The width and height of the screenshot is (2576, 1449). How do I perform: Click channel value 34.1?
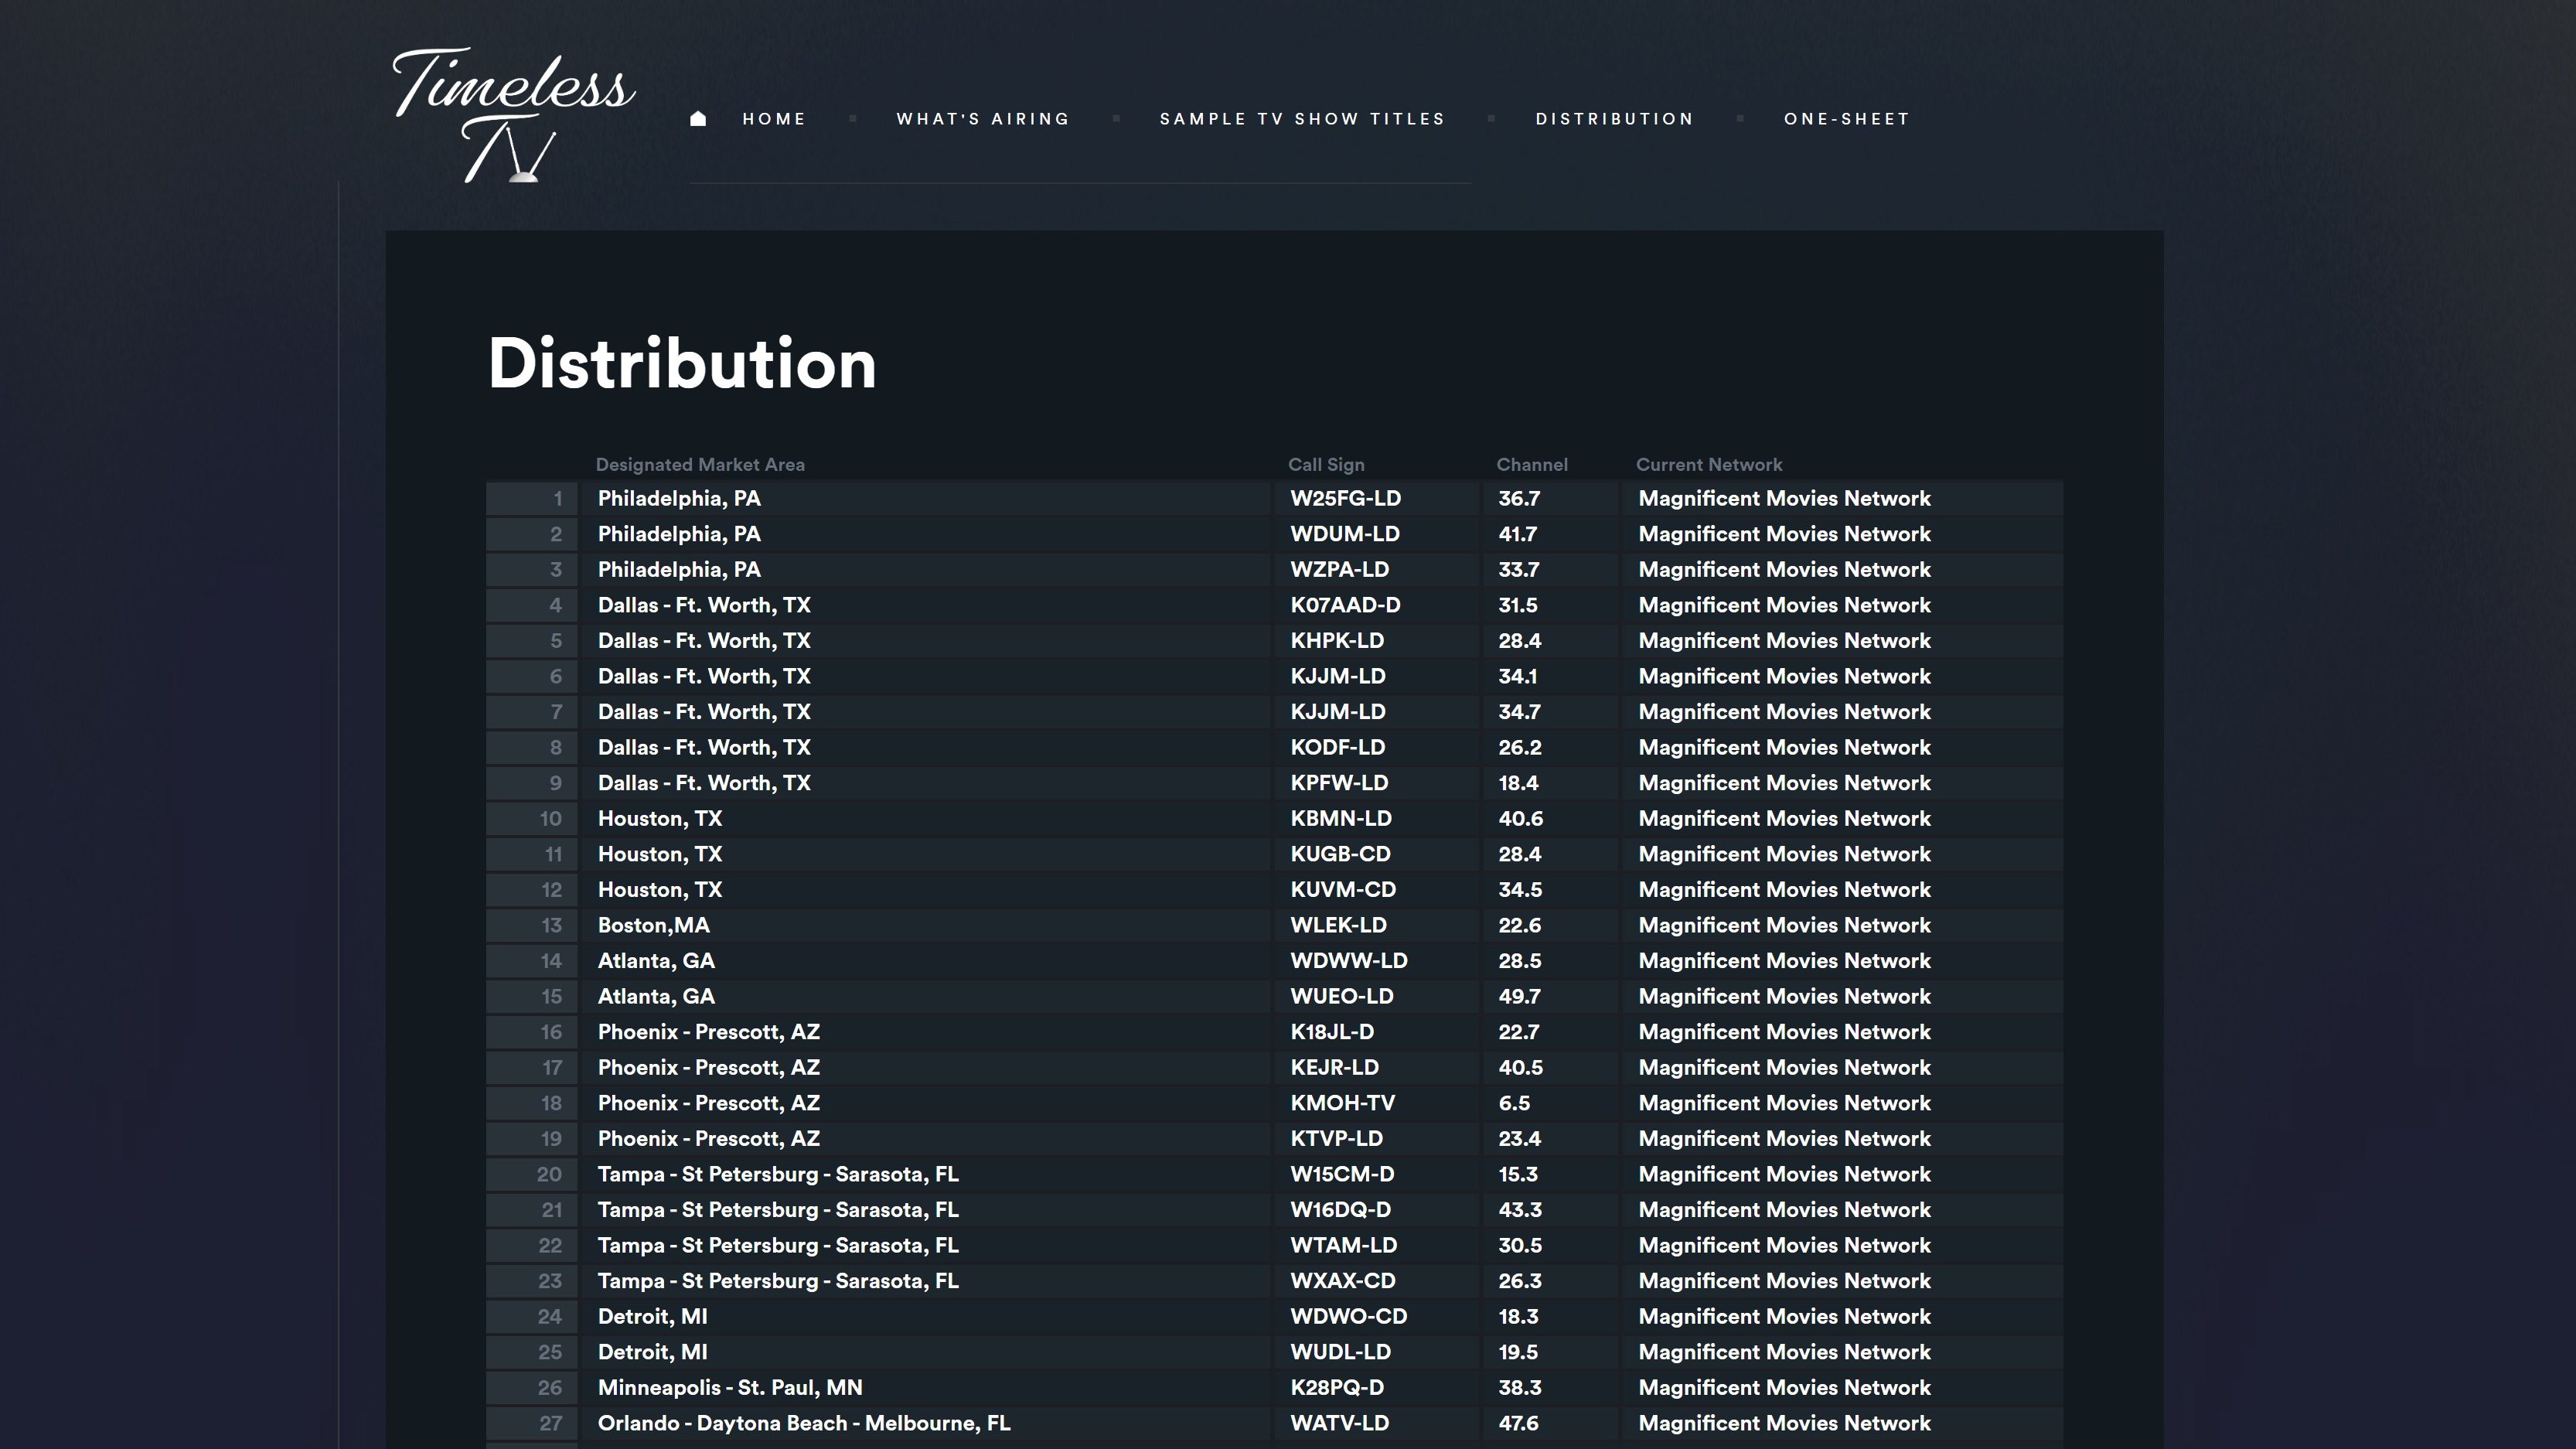tap(1518, 677)
